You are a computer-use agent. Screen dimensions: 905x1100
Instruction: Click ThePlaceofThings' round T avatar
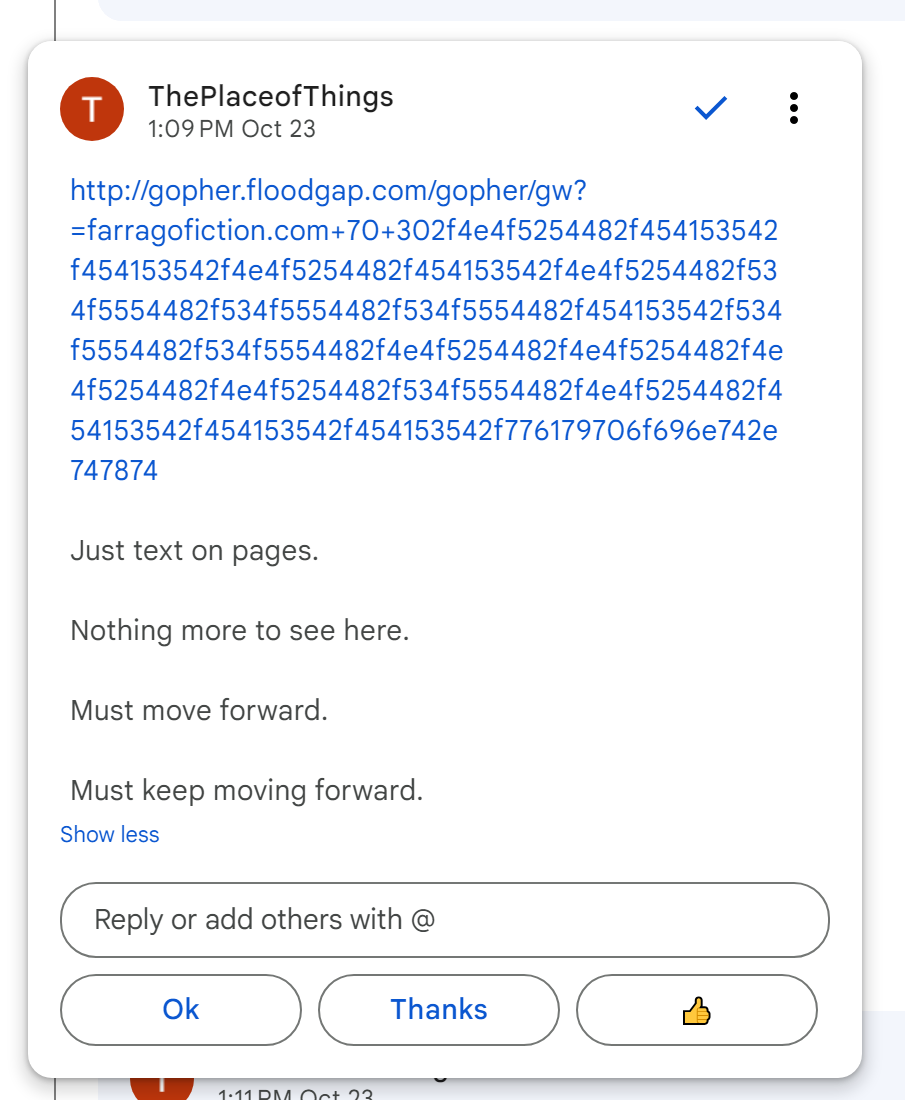92,109
